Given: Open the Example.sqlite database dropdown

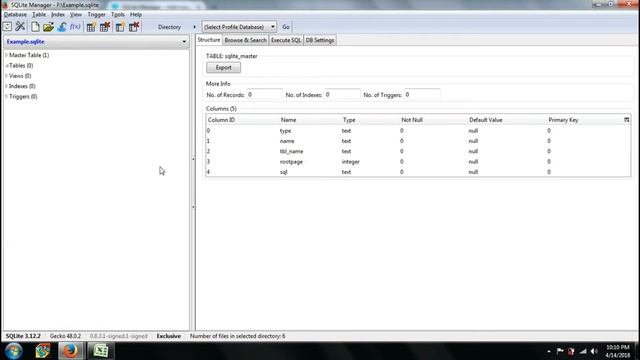Looking at the screenshot, I should tap(184, 42).
